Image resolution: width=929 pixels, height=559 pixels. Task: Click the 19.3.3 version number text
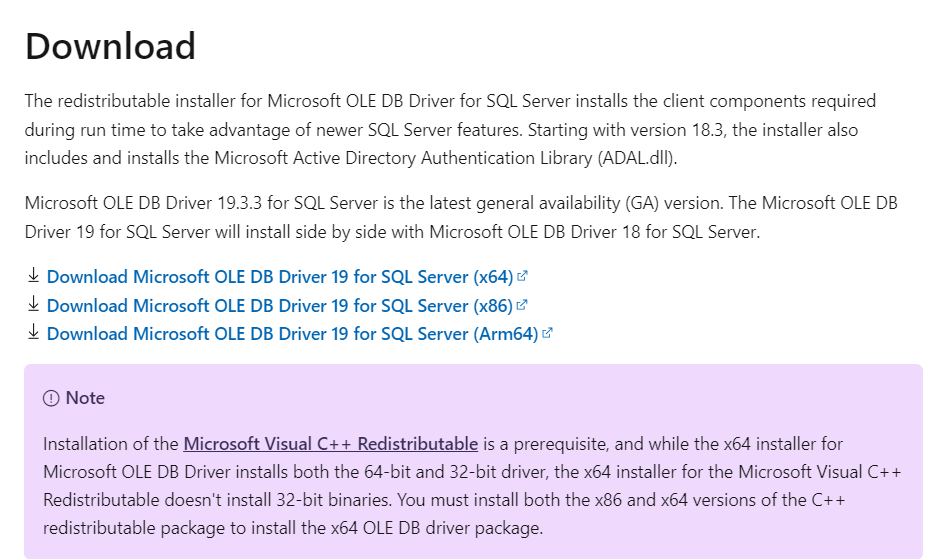point(239,203)
